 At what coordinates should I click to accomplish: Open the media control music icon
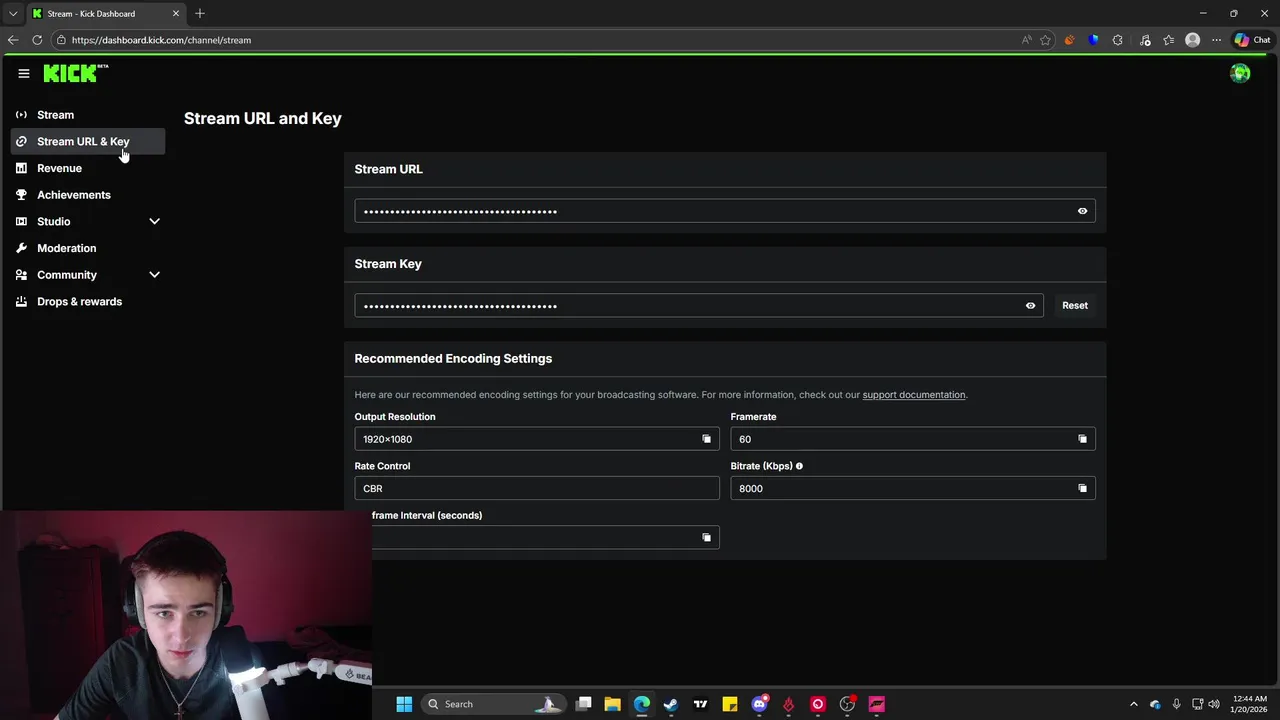(x=1145, y=40)
